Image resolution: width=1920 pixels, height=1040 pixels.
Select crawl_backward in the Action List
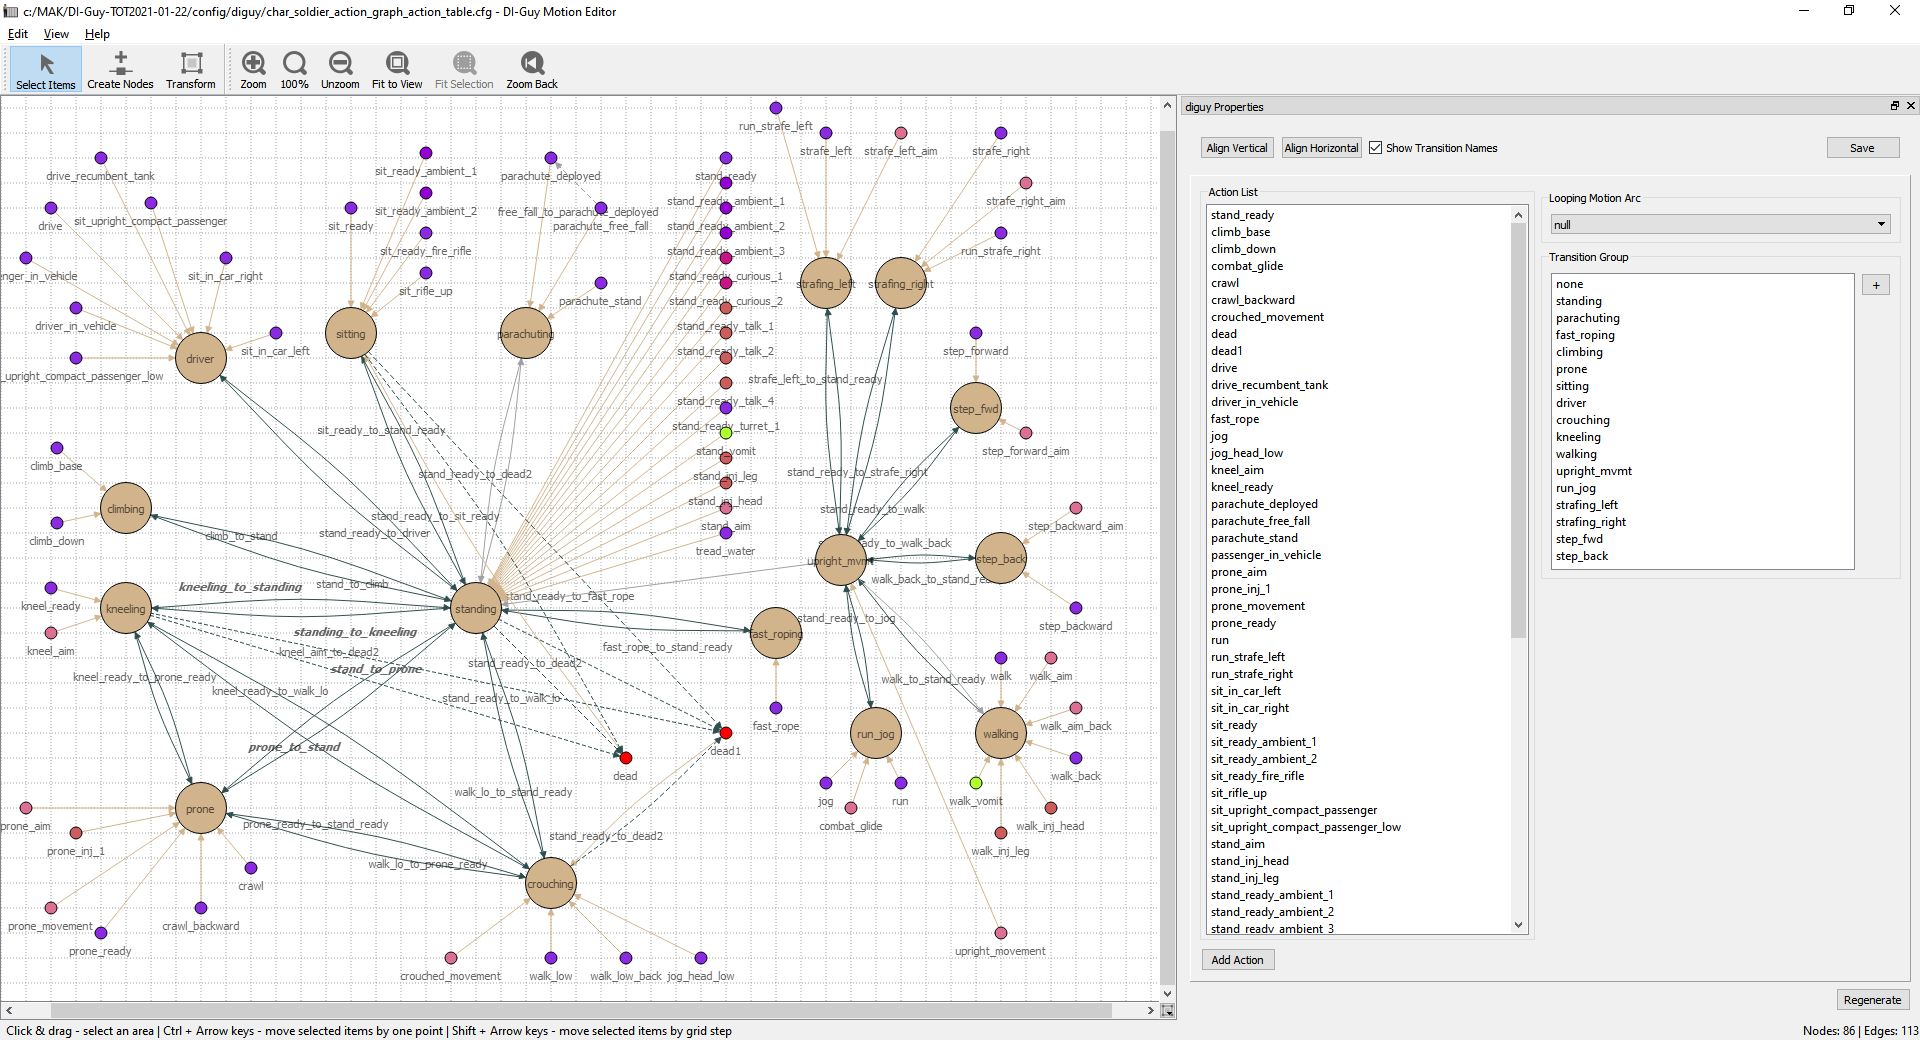pyautogui.click(x=1253, y=300)
